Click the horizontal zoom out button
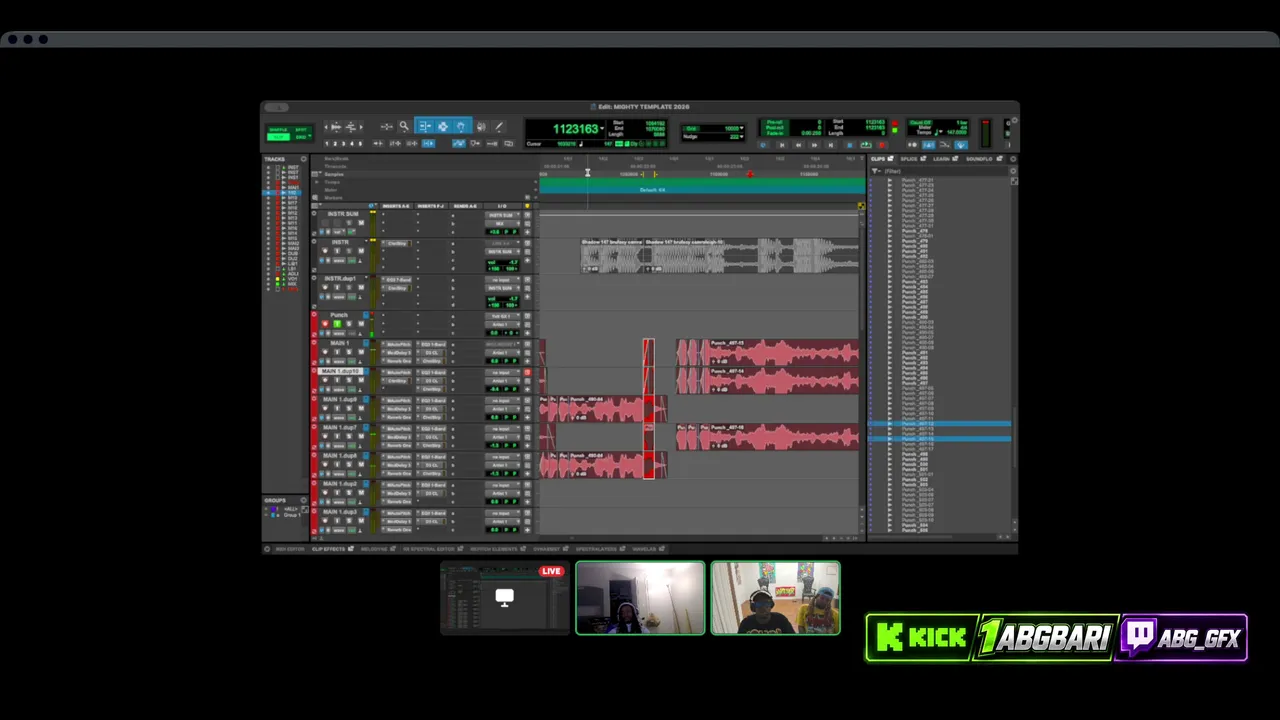The height and width of the screenshot is (720, 1280). (x=326, y=127)
